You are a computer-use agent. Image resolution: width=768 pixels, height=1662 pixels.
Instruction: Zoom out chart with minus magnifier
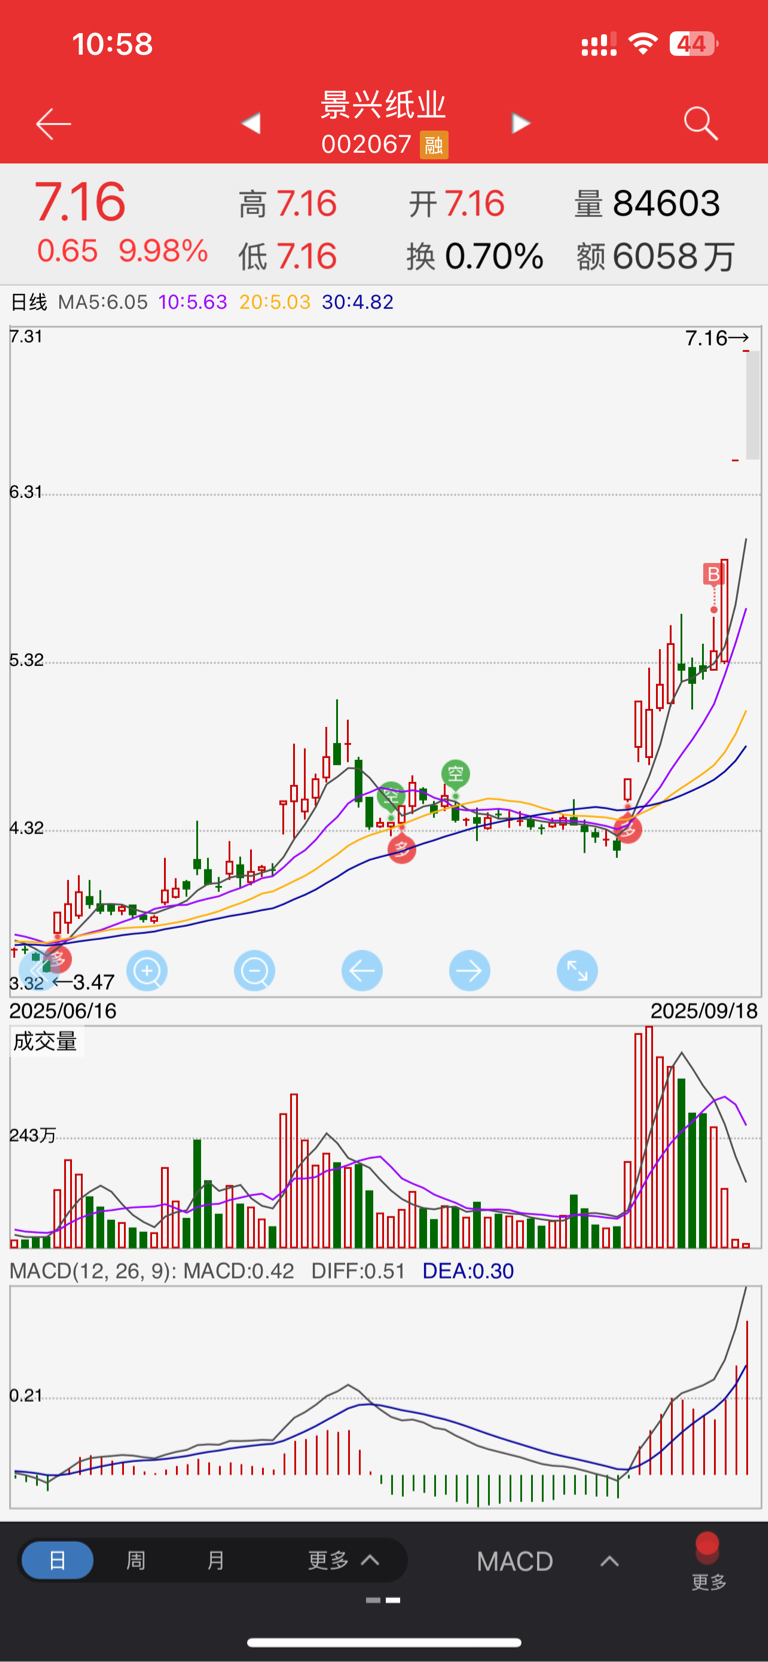click(x=255, y=971)
